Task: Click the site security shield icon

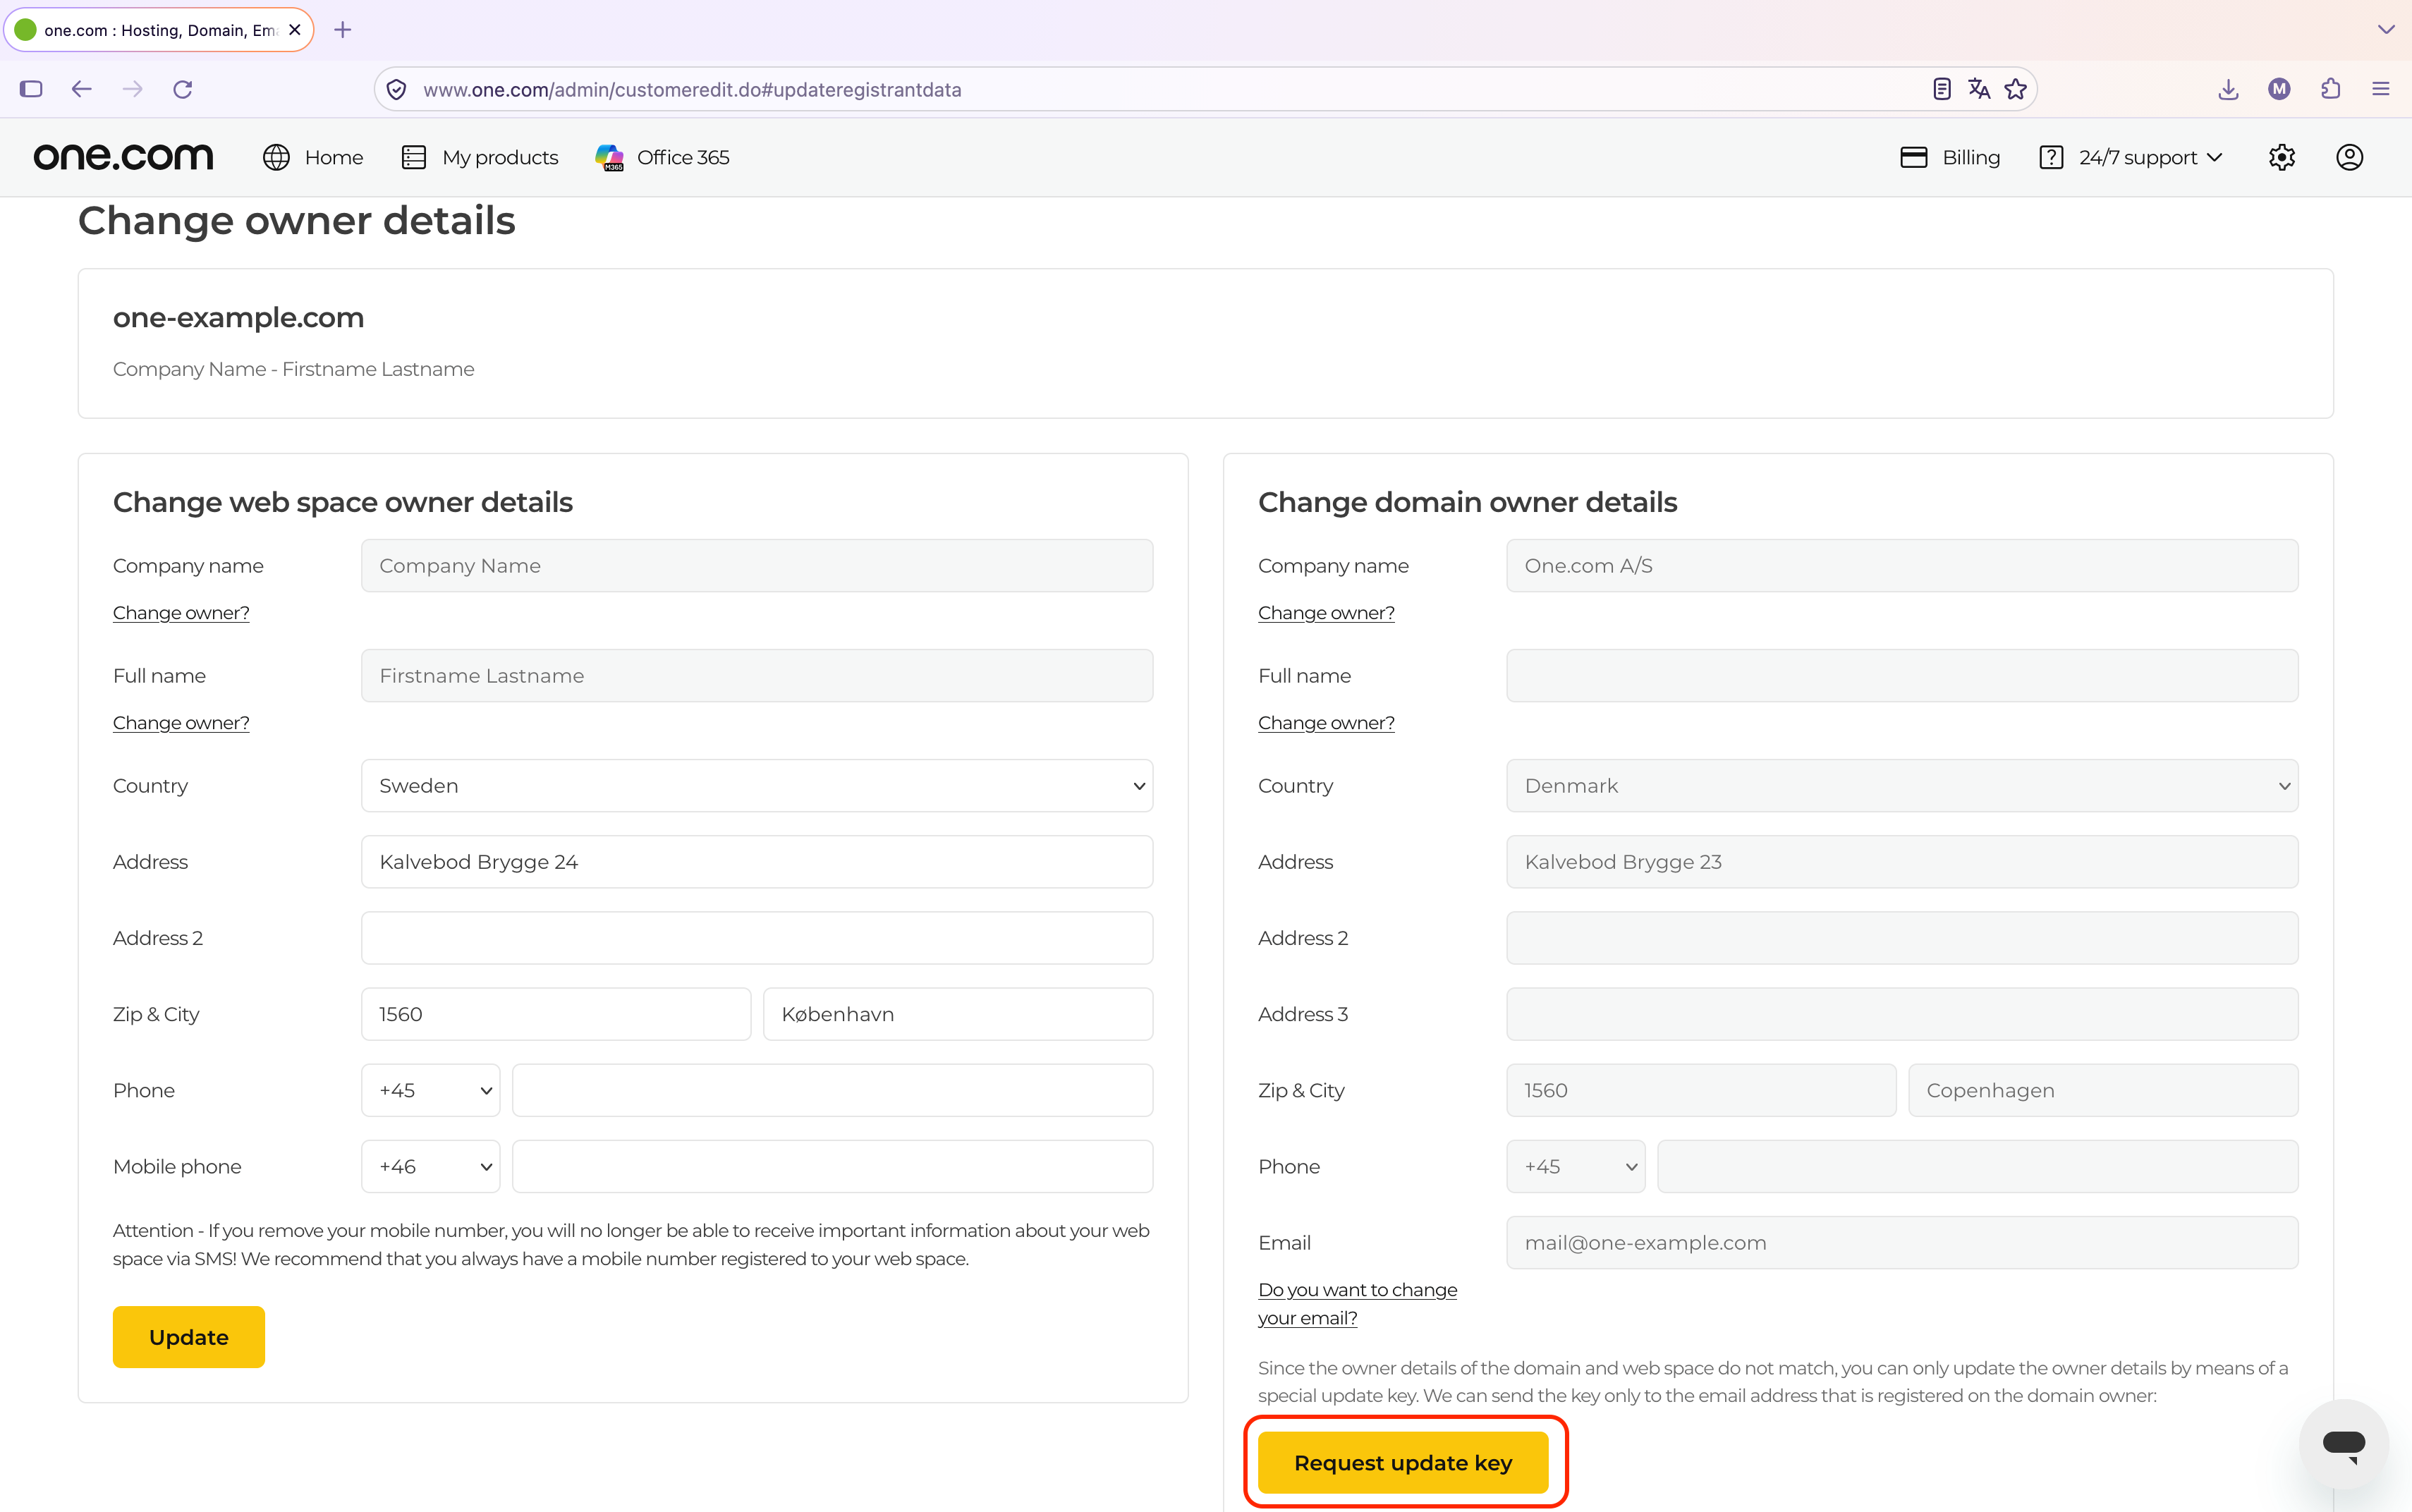Action: pos(397,89)
